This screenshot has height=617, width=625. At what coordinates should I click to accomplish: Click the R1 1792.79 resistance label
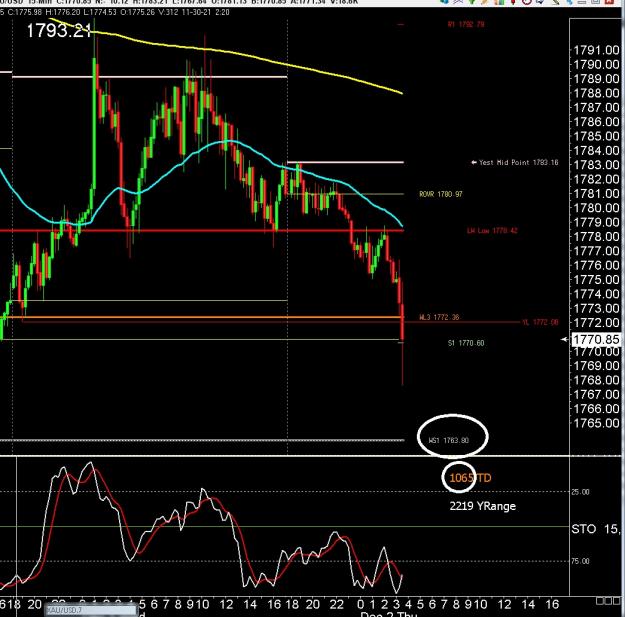[x=466, y=24]
